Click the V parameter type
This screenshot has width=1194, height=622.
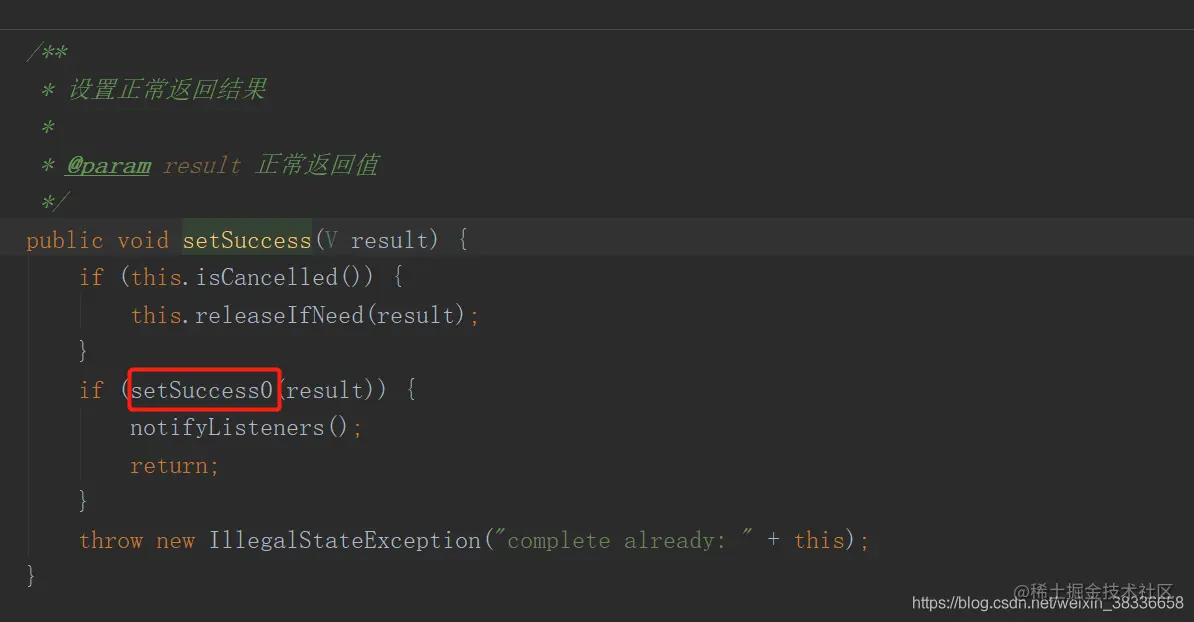[330, 241]
